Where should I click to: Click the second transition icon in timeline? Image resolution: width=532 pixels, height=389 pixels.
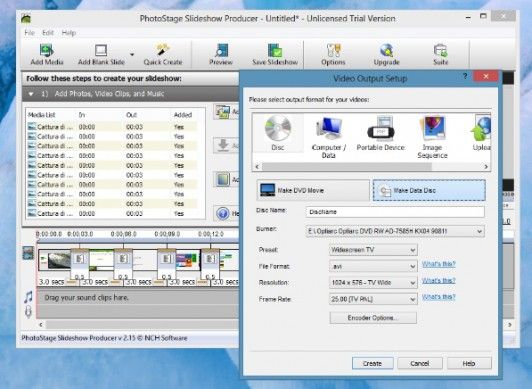123,259
